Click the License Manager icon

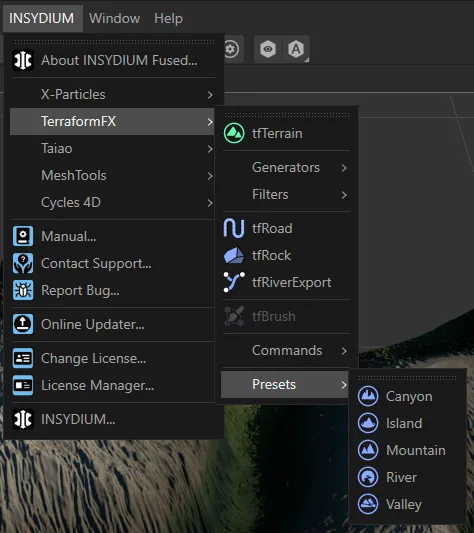coord(23,385)
